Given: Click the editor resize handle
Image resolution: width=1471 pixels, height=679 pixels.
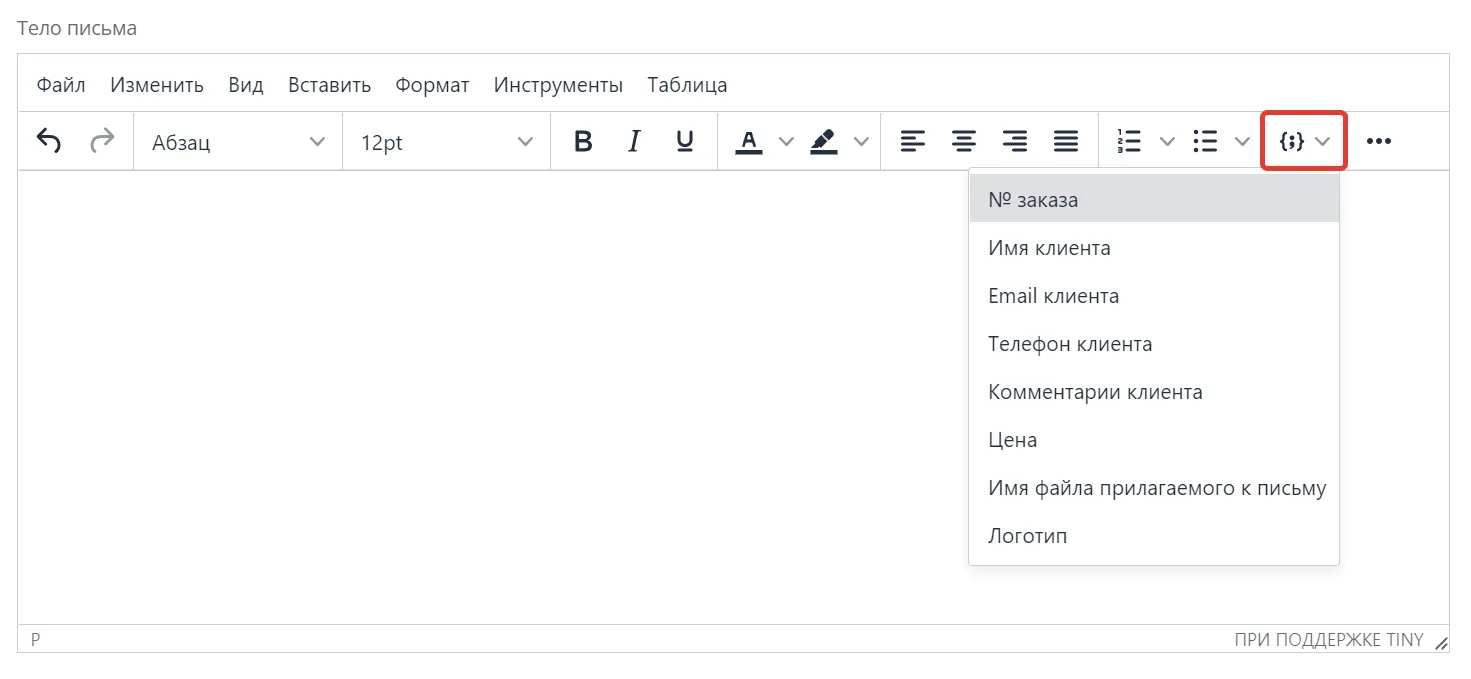Looking at the screenshot, I should coord(1441,642).
